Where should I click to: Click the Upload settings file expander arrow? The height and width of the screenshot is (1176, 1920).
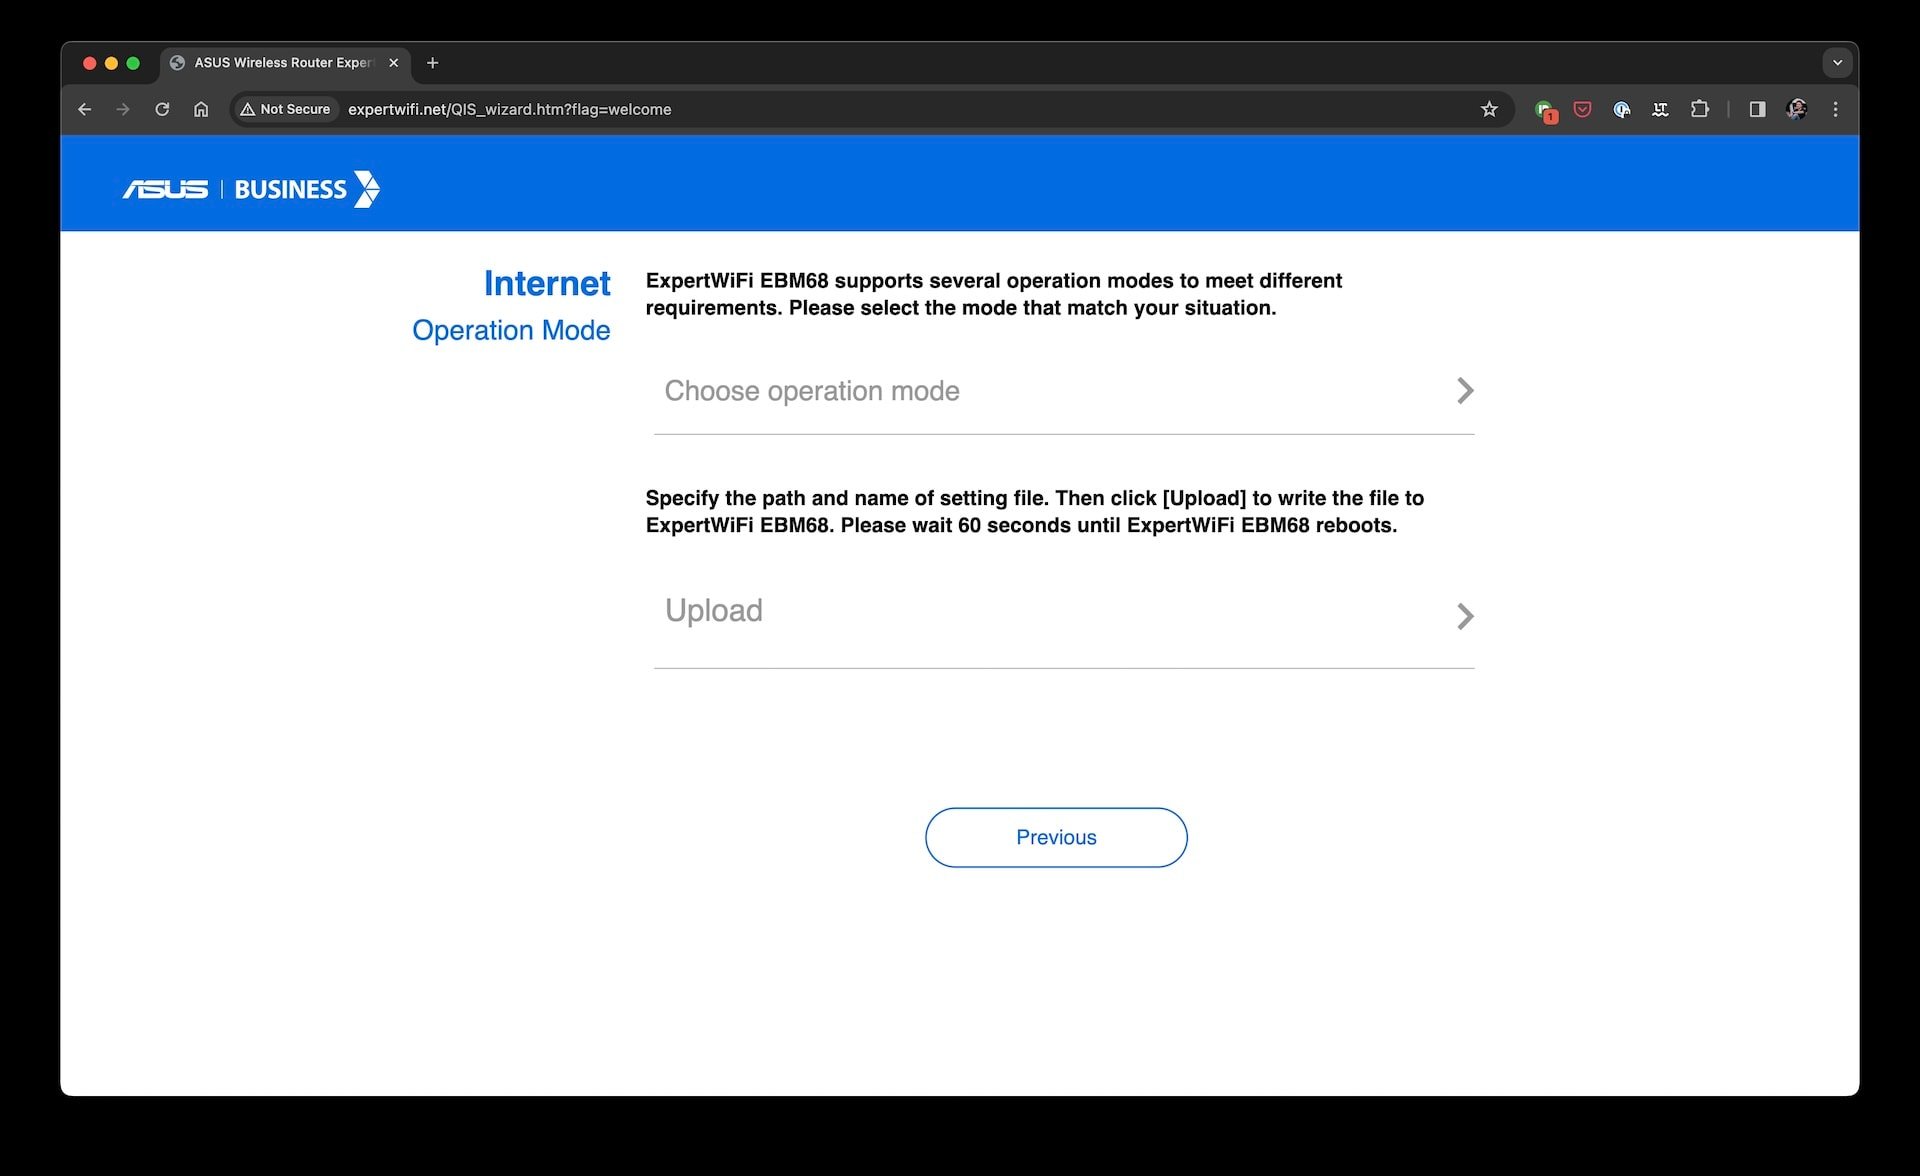pos(1465,614)
